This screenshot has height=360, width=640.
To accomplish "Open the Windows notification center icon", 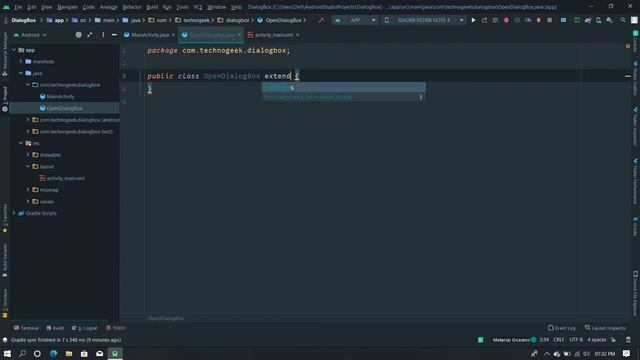I will click(627, 353).
